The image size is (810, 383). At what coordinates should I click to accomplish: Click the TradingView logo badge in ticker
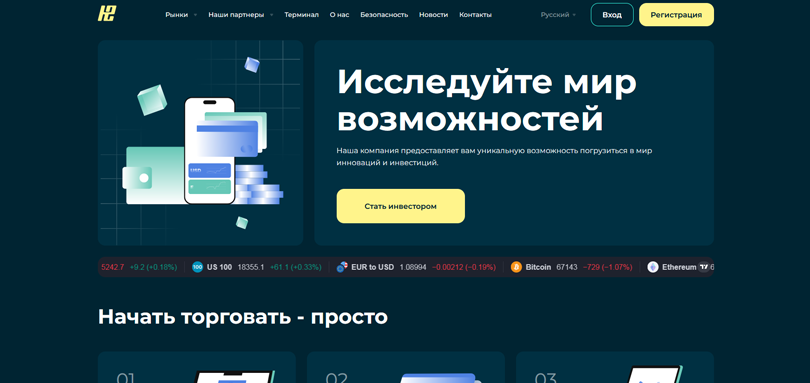pos(704,267)
